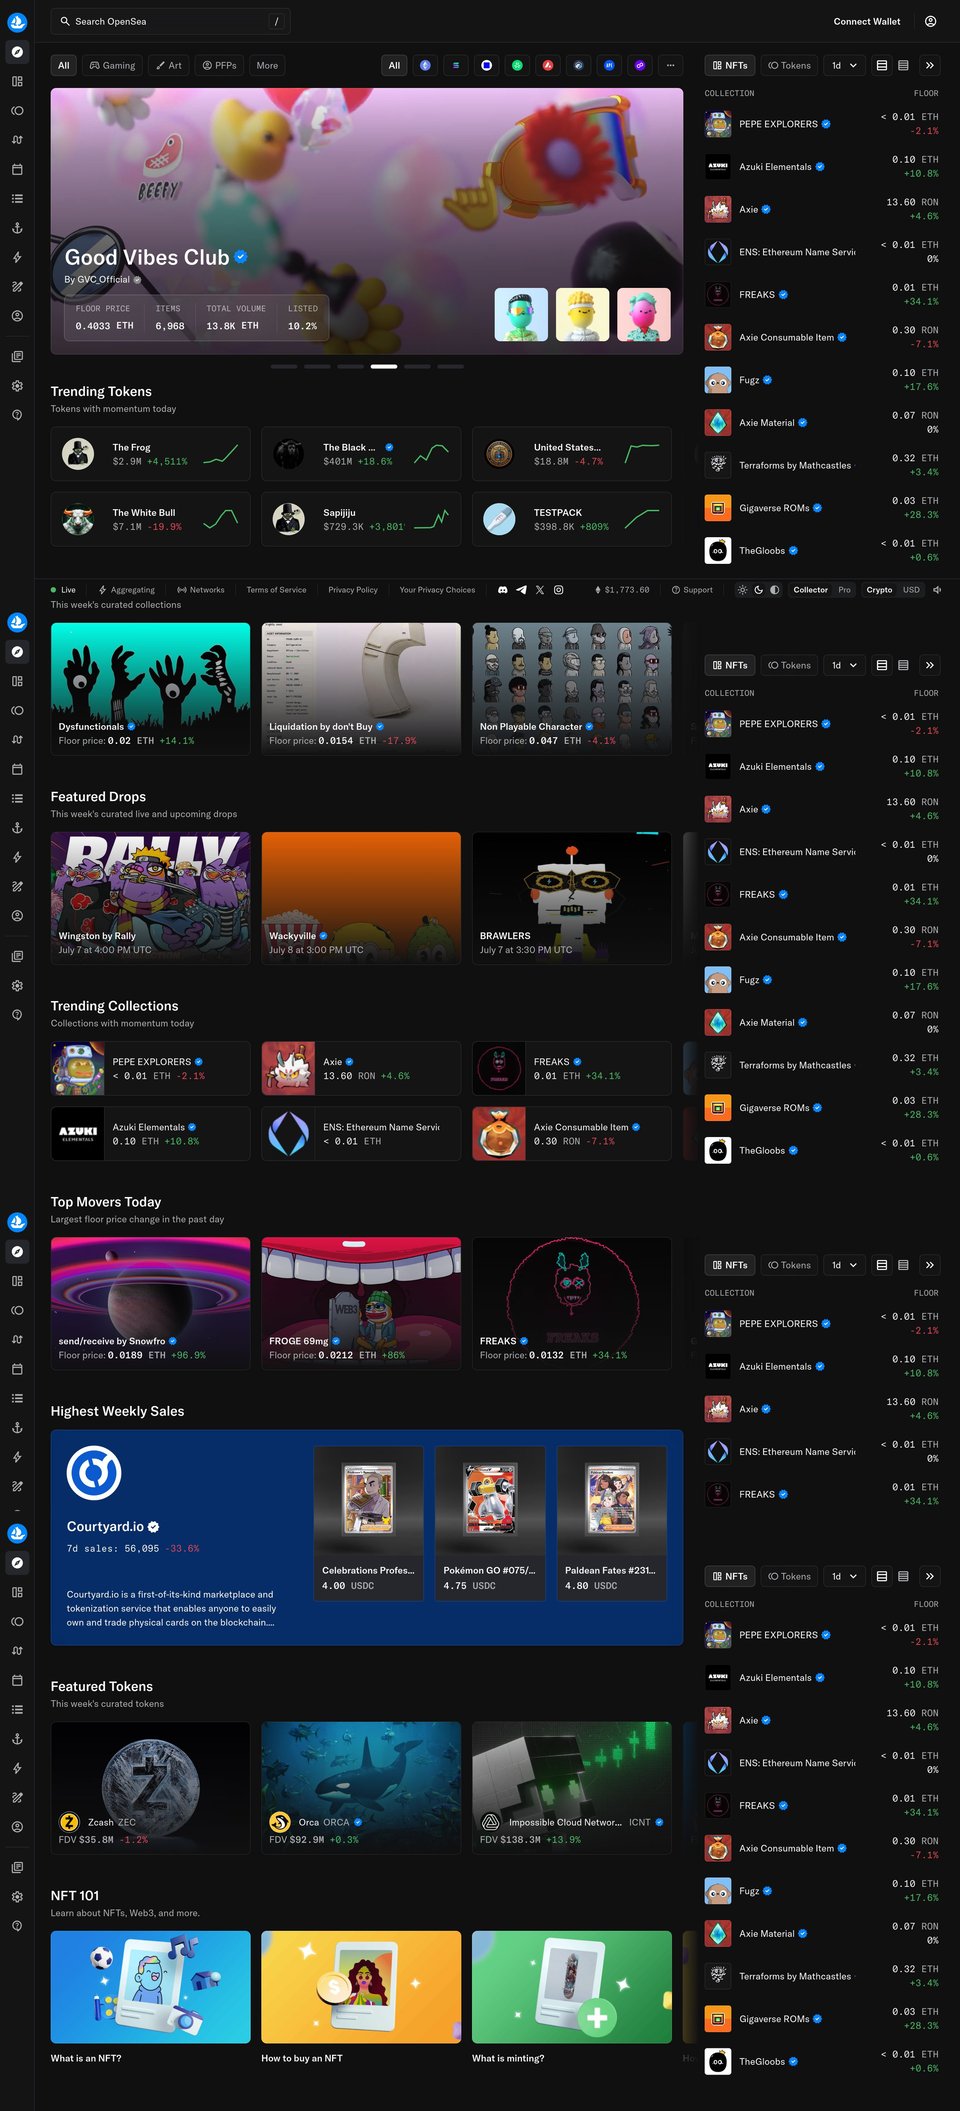
Task: Switch price display to Crypto
Action: [879, 590]
